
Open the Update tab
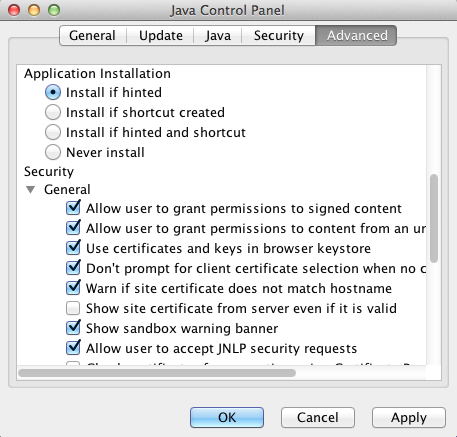point(161,35)
